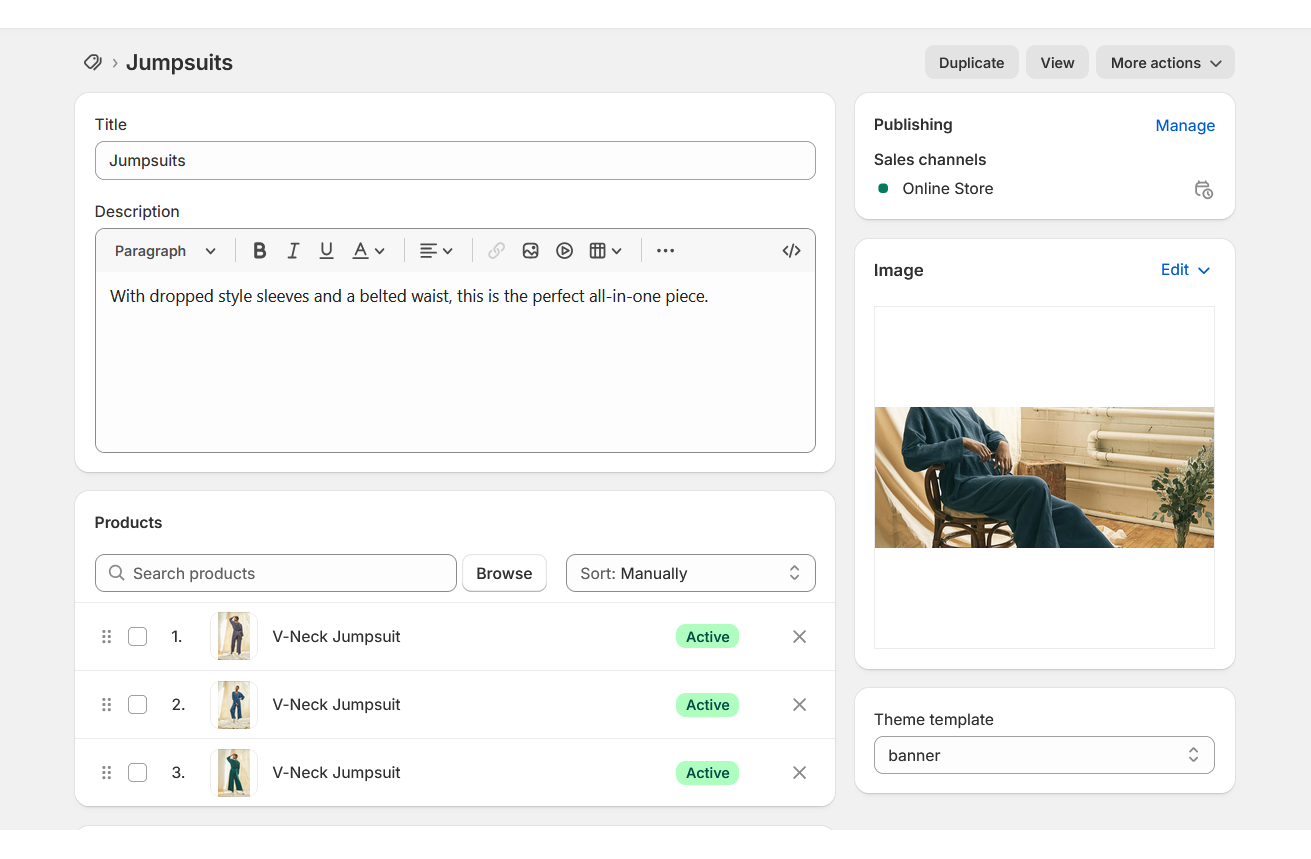Click the Title input field
1311x859 pixels.
tap(455, 161)
